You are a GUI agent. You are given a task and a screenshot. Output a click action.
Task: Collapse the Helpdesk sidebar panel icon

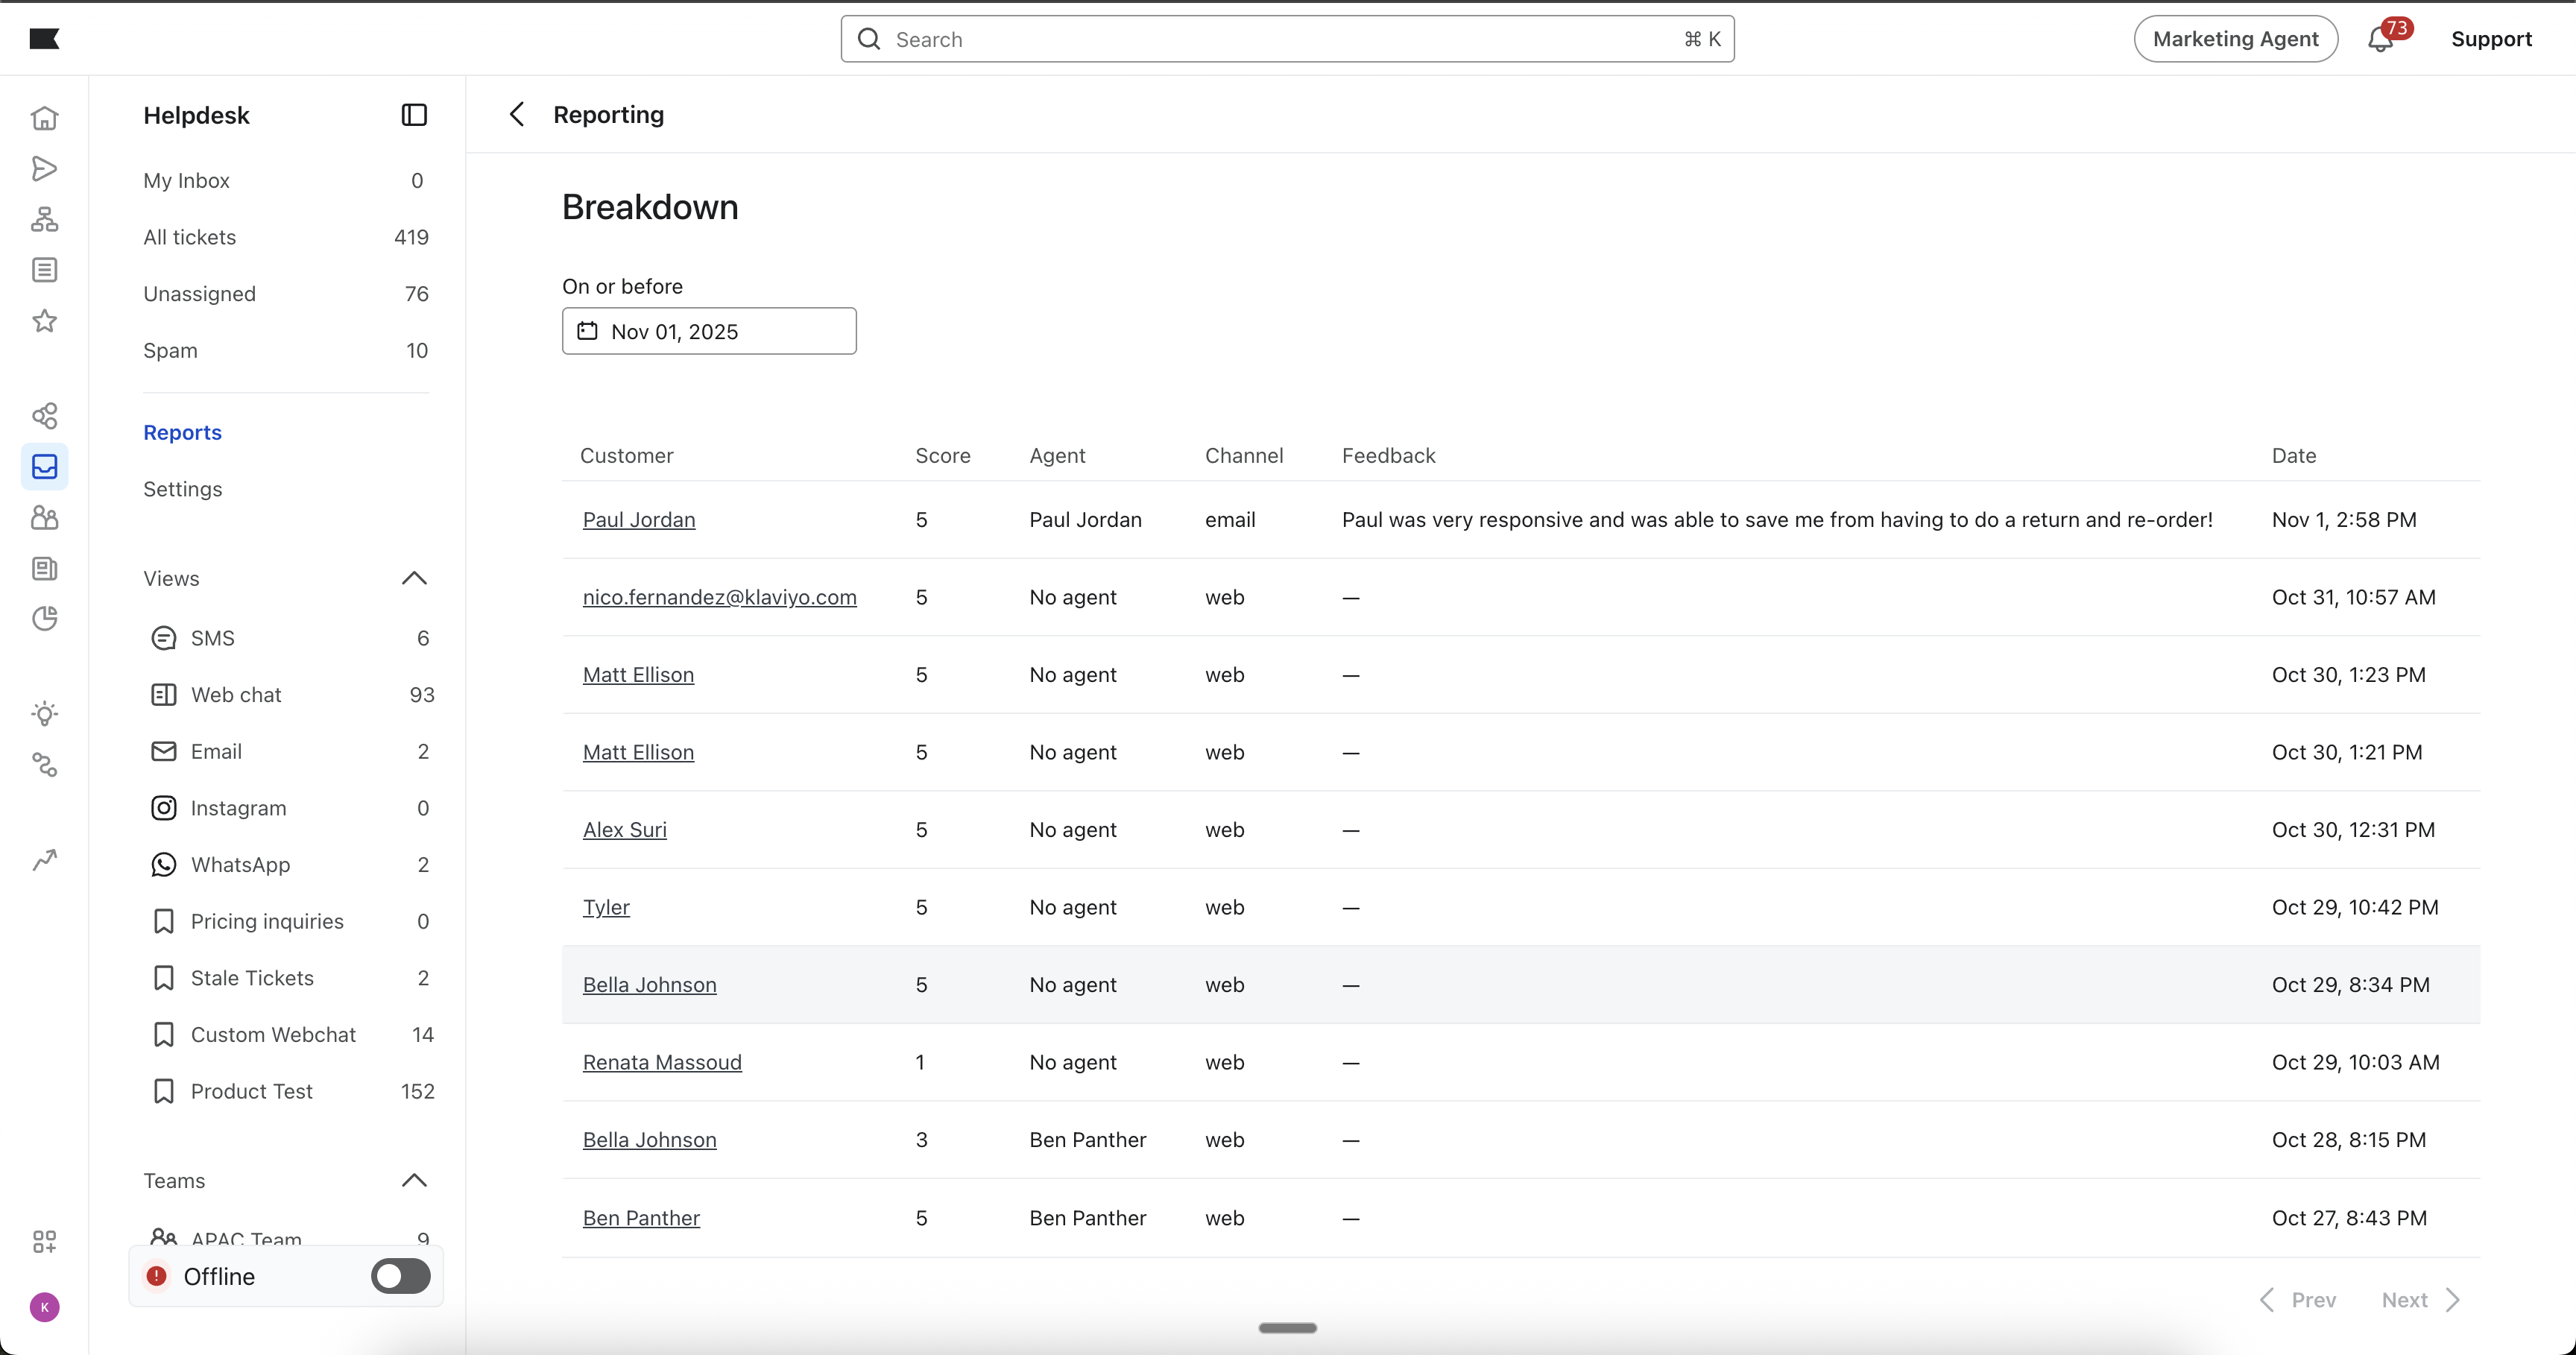pyautogui.click(x=414, y=115)
